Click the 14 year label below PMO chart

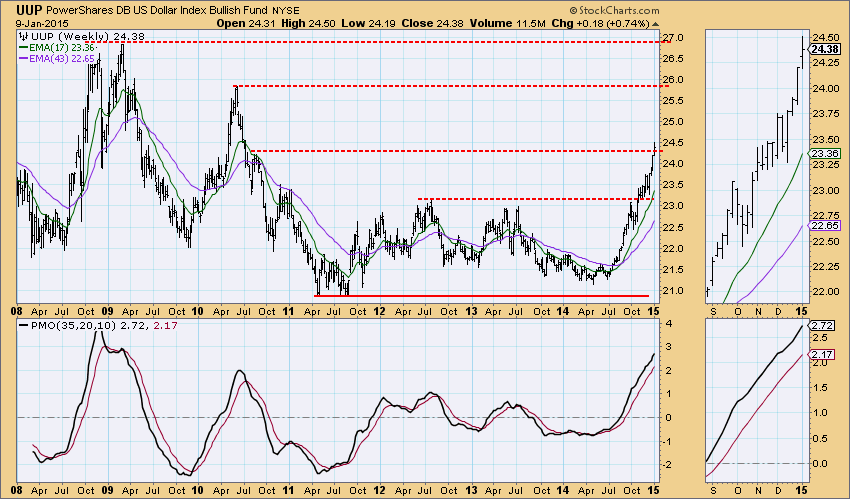point(562,490)
